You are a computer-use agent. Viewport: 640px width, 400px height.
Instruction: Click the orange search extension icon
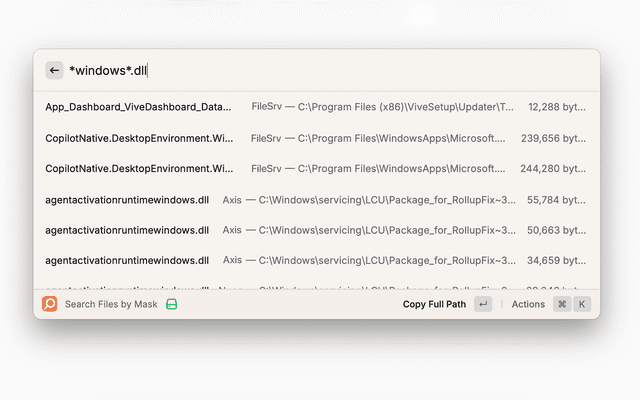(50, 304)
